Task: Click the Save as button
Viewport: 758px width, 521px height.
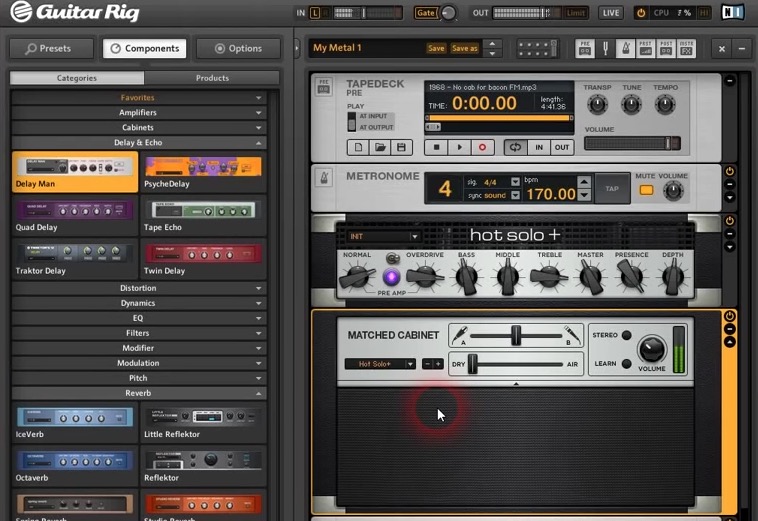Action: [x=464, y=48]
